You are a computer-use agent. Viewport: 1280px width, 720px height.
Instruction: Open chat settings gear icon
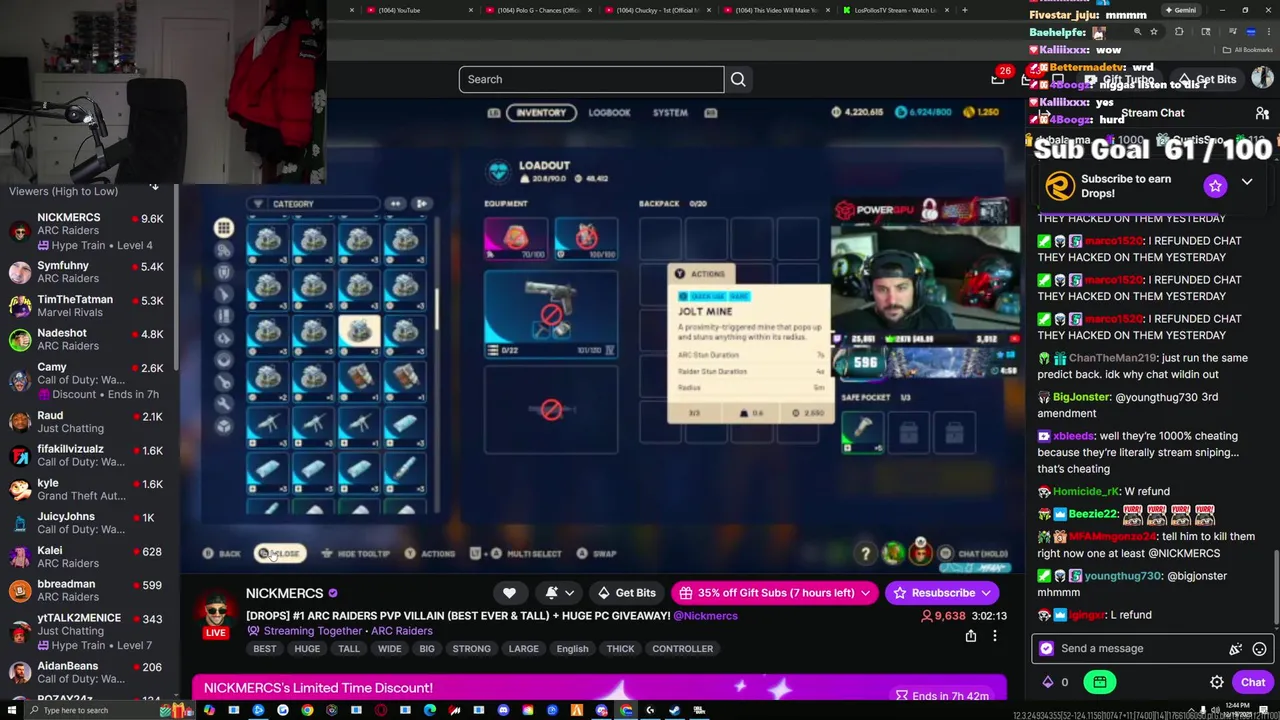pos(1217,682)
